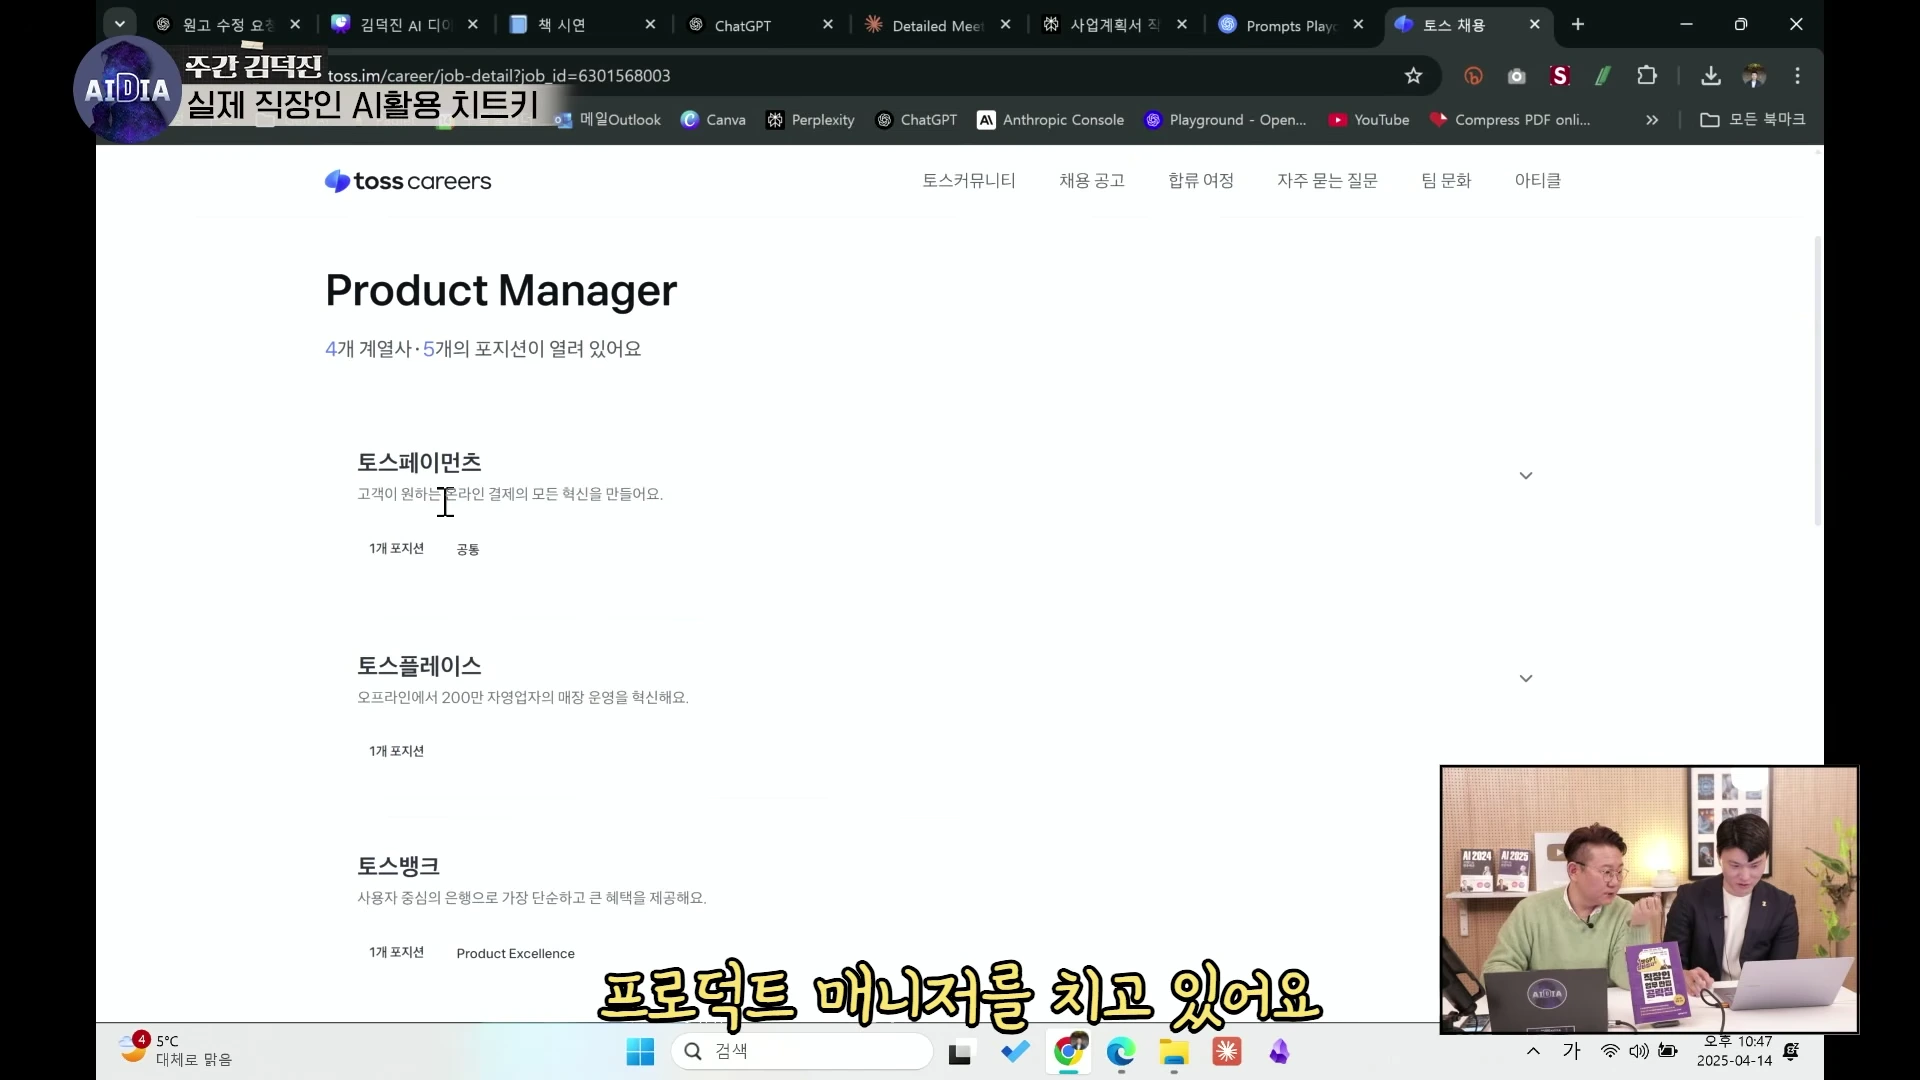Open the Compress PDF bookmark
This screenshot has height=1080, width=1920.
tap(1510, 120)
